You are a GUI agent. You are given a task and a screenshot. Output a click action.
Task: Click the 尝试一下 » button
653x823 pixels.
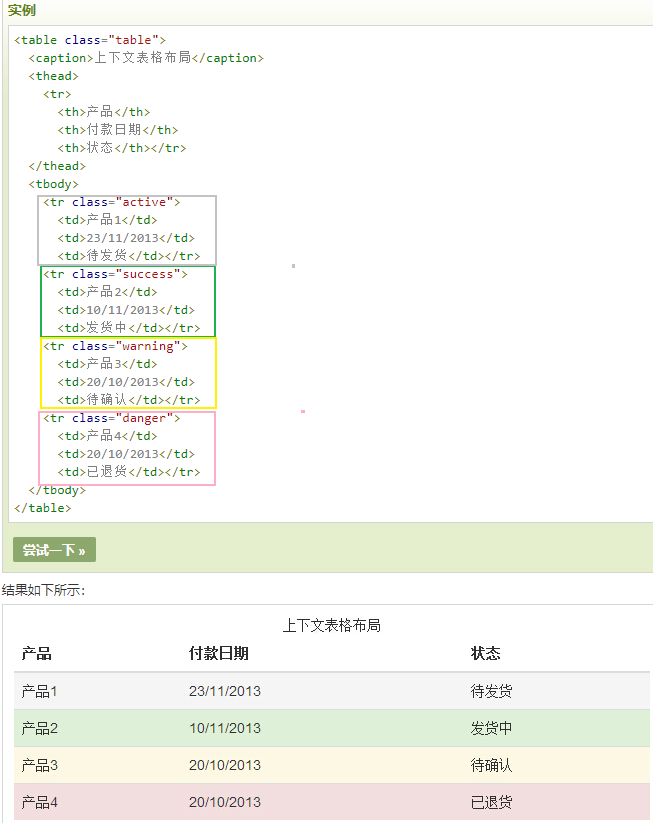pos(54,550)
